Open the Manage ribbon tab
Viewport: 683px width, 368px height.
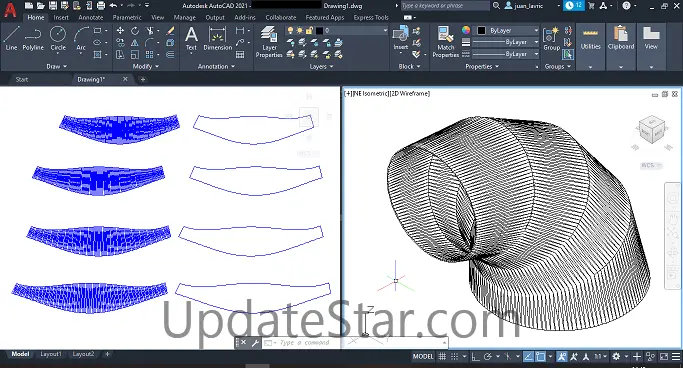click(x=185, y=17)
